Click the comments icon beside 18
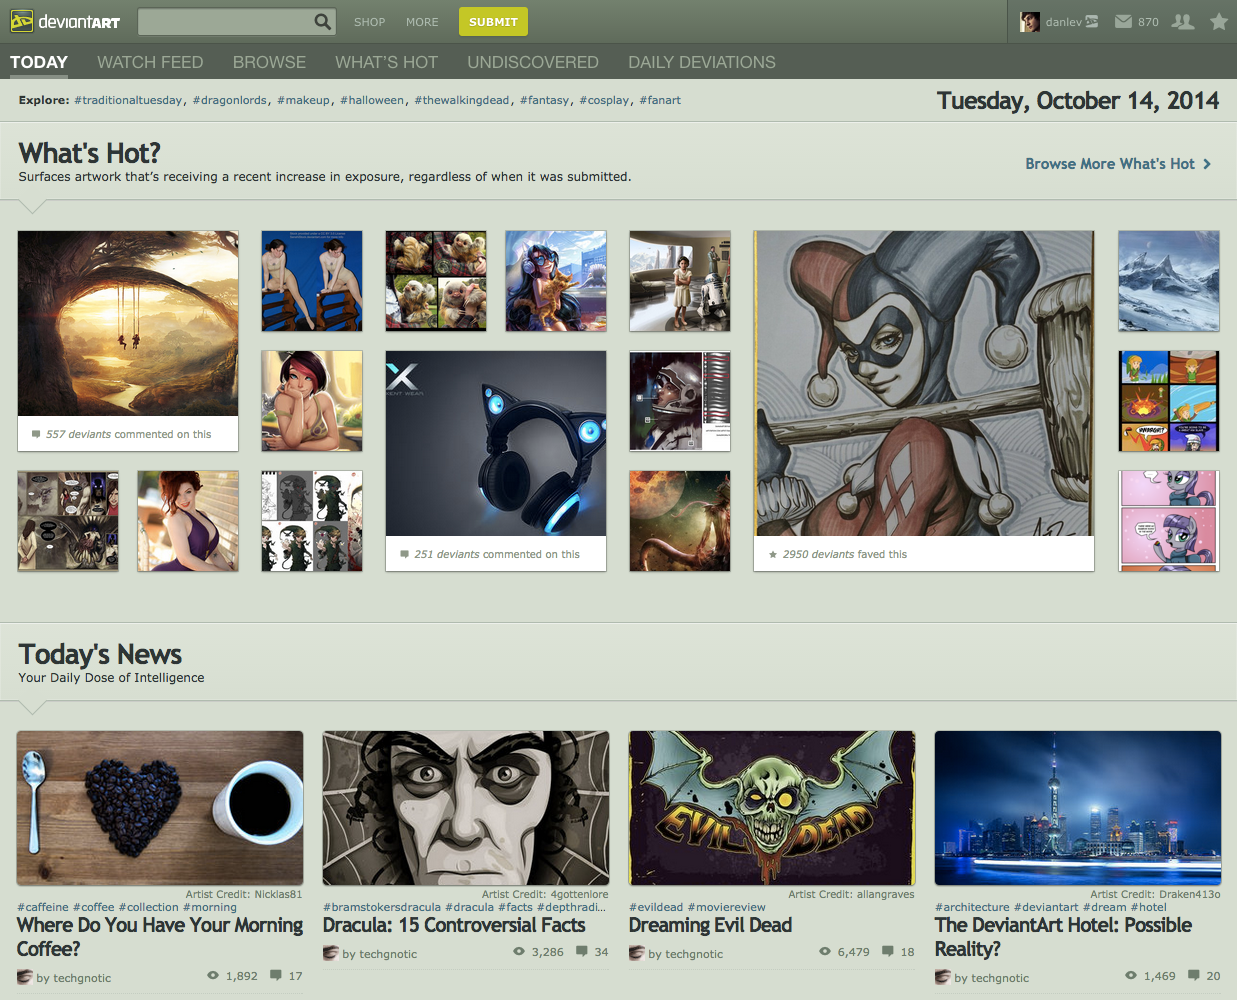Screen dimensions: 1237x1000 887,951
